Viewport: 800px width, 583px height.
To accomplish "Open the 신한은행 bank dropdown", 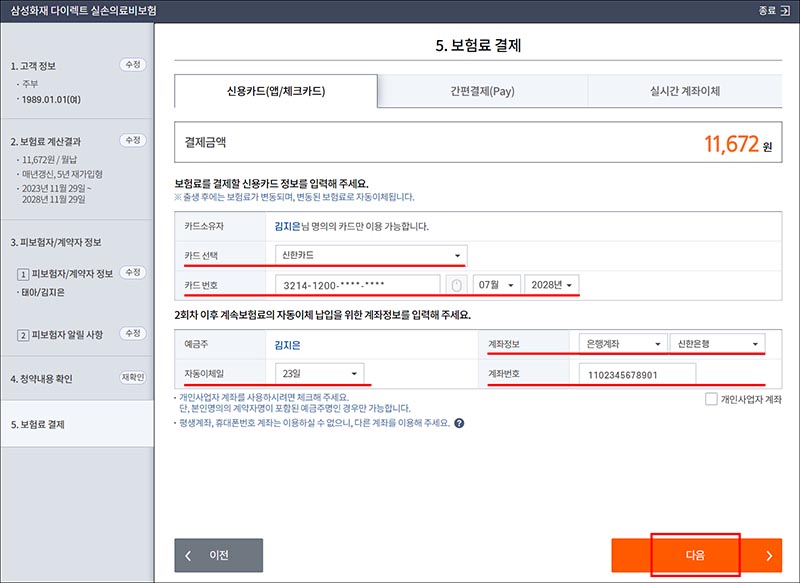I will pos(717,344).
